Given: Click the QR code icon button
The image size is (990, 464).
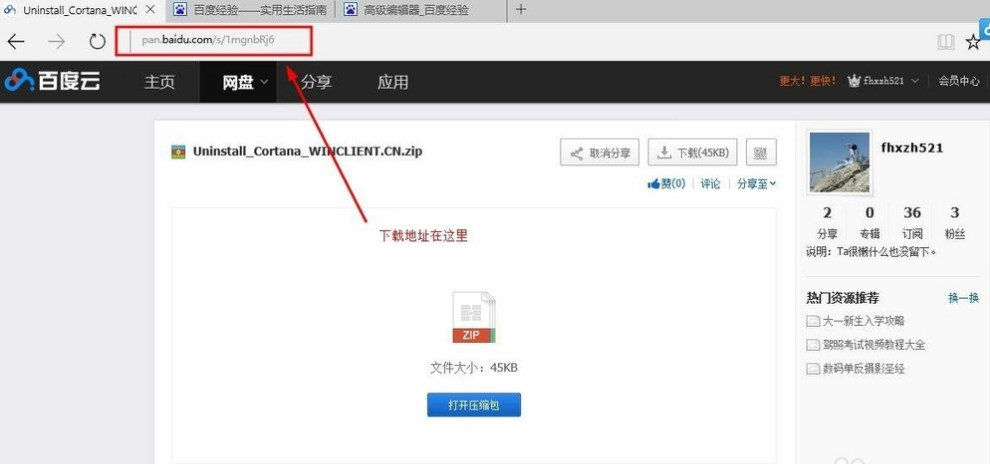Looking at the screenshot, I should pos(761,153).
